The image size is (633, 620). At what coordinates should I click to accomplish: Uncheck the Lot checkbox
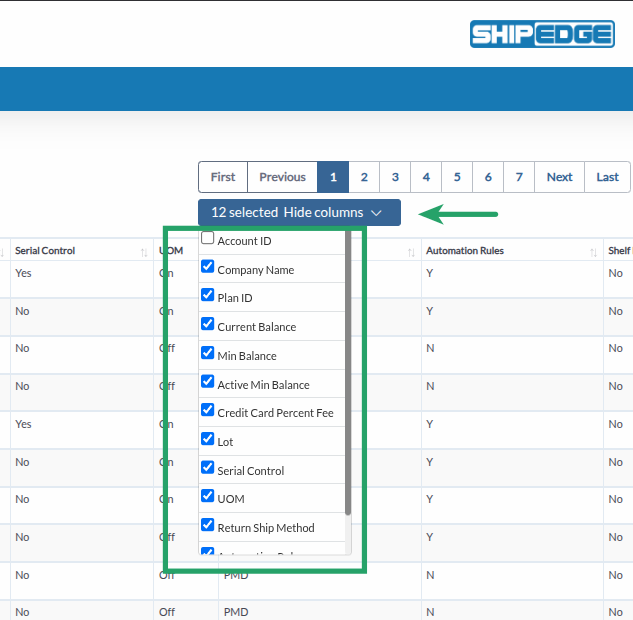tap(208, 438)
